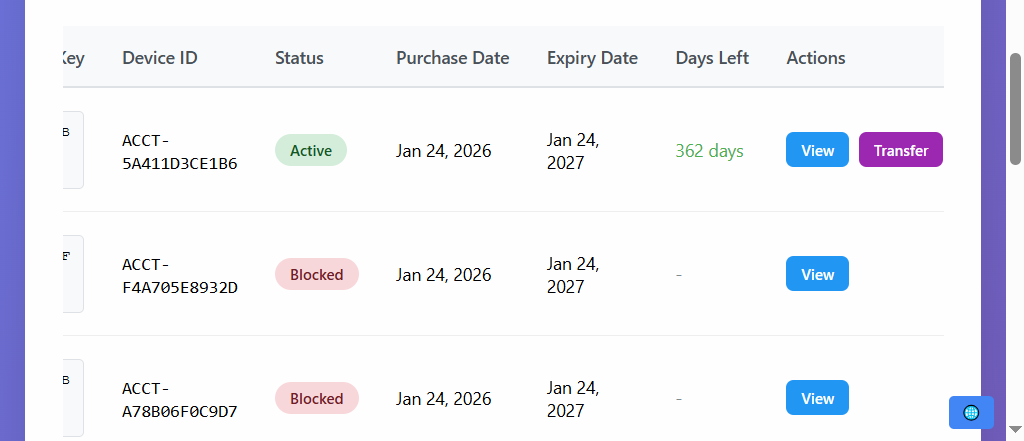Click the globe language icon button
This screenshot has width=1024, height=441.
coord(971,412)
